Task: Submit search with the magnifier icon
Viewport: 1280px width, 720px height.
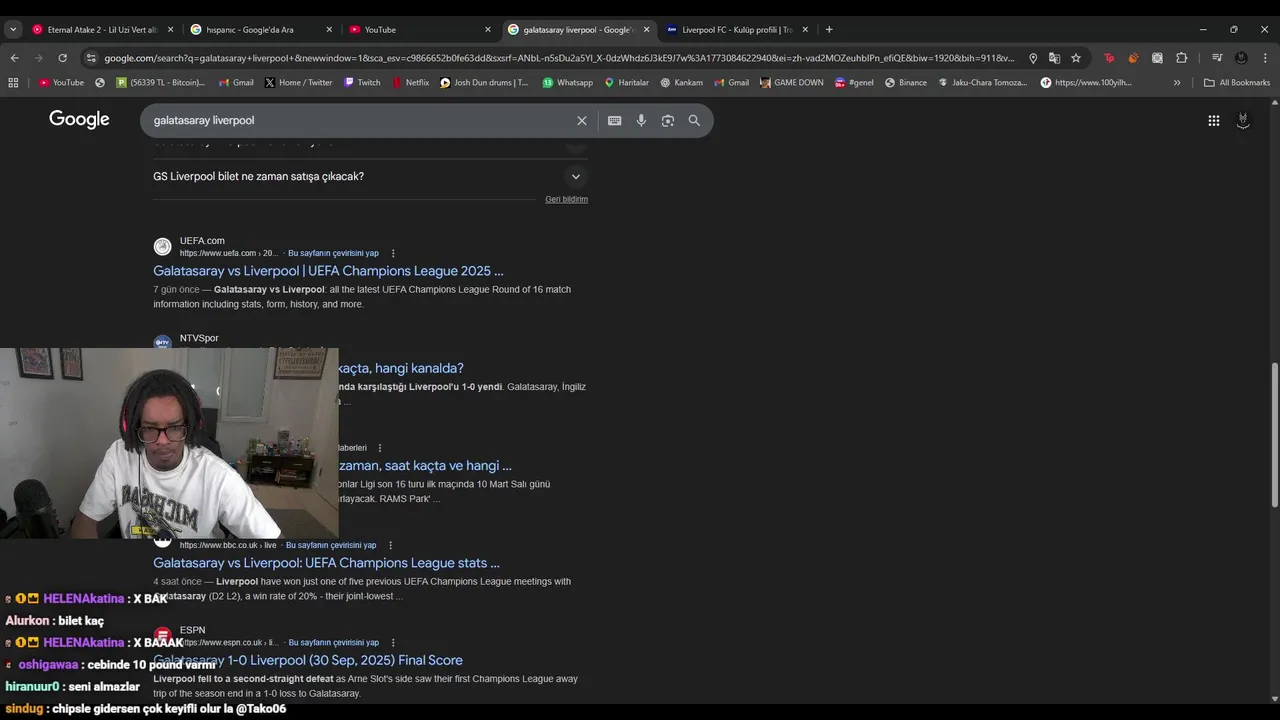Action: 694,120
